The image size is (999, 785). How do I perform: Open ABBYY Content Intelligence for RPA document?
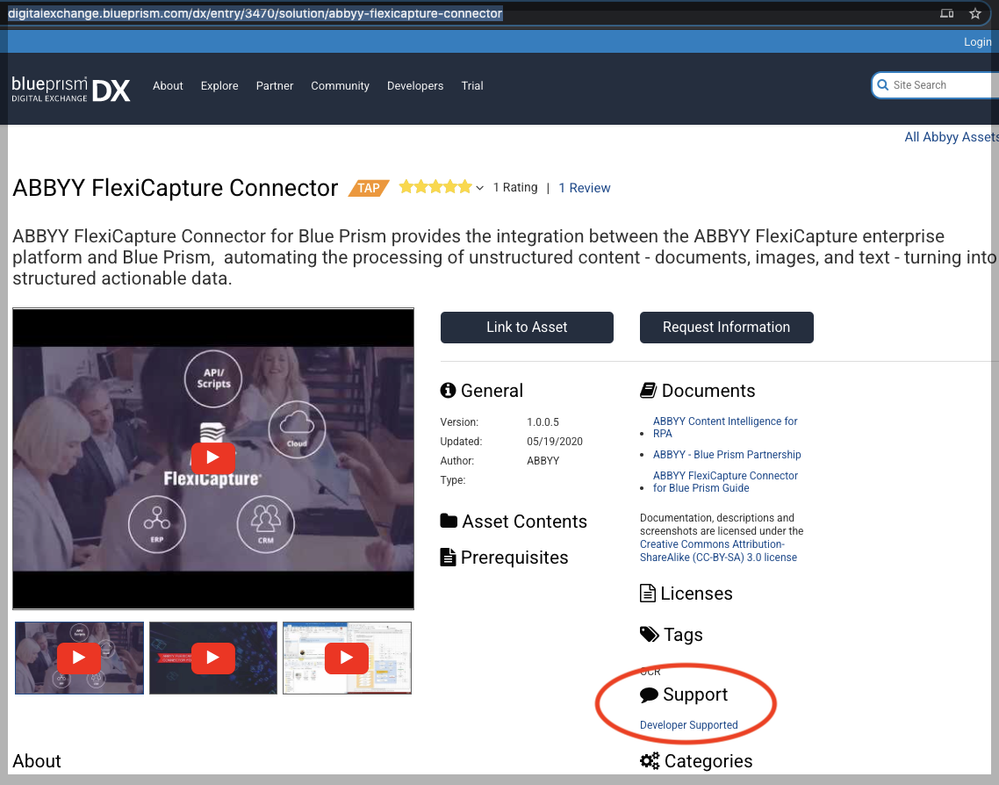[725, 428]
